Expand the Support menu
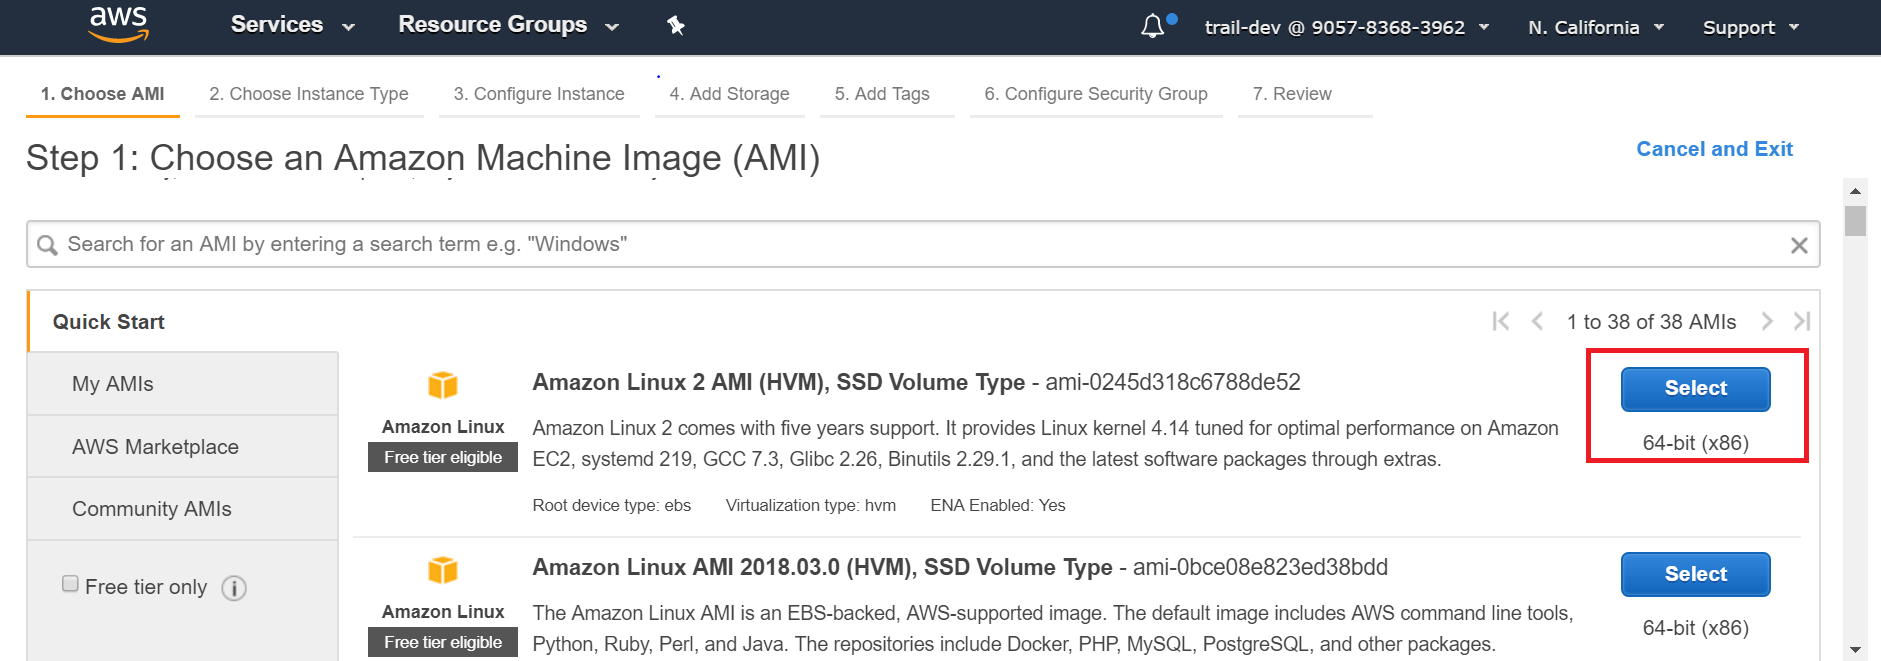The height and width of the screenshot is (661, 1881). tap(1750, 27)
